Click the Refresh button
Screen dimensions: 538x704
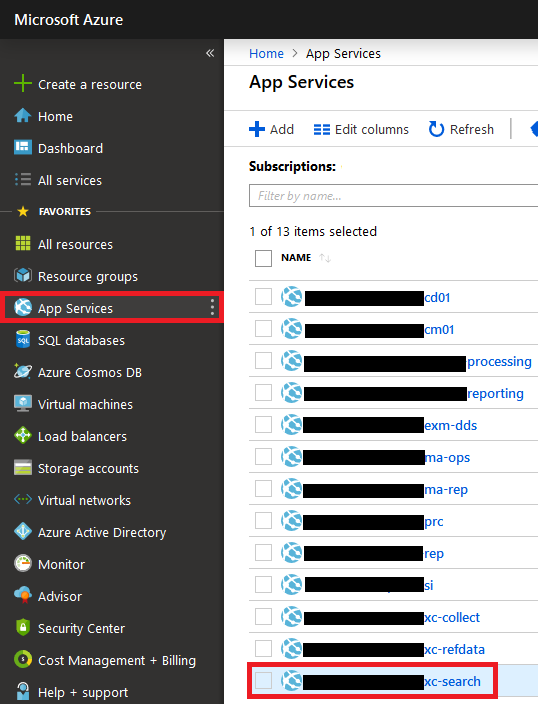[x=461, y=129]
